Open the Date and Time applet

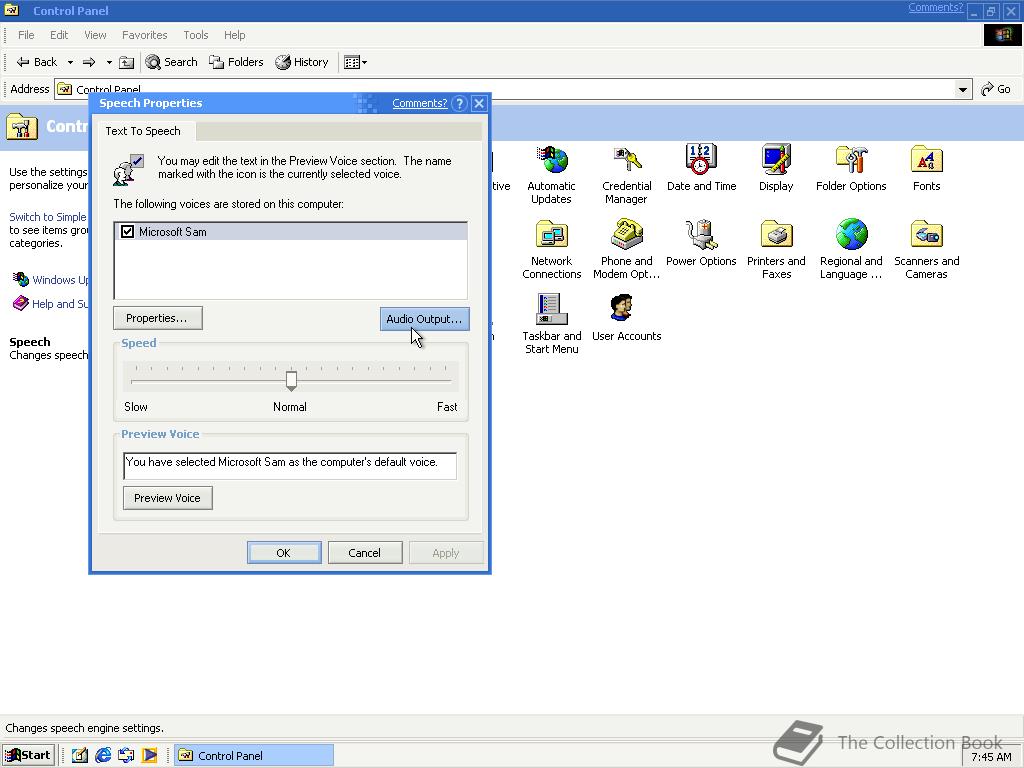(x=701, y=167)
